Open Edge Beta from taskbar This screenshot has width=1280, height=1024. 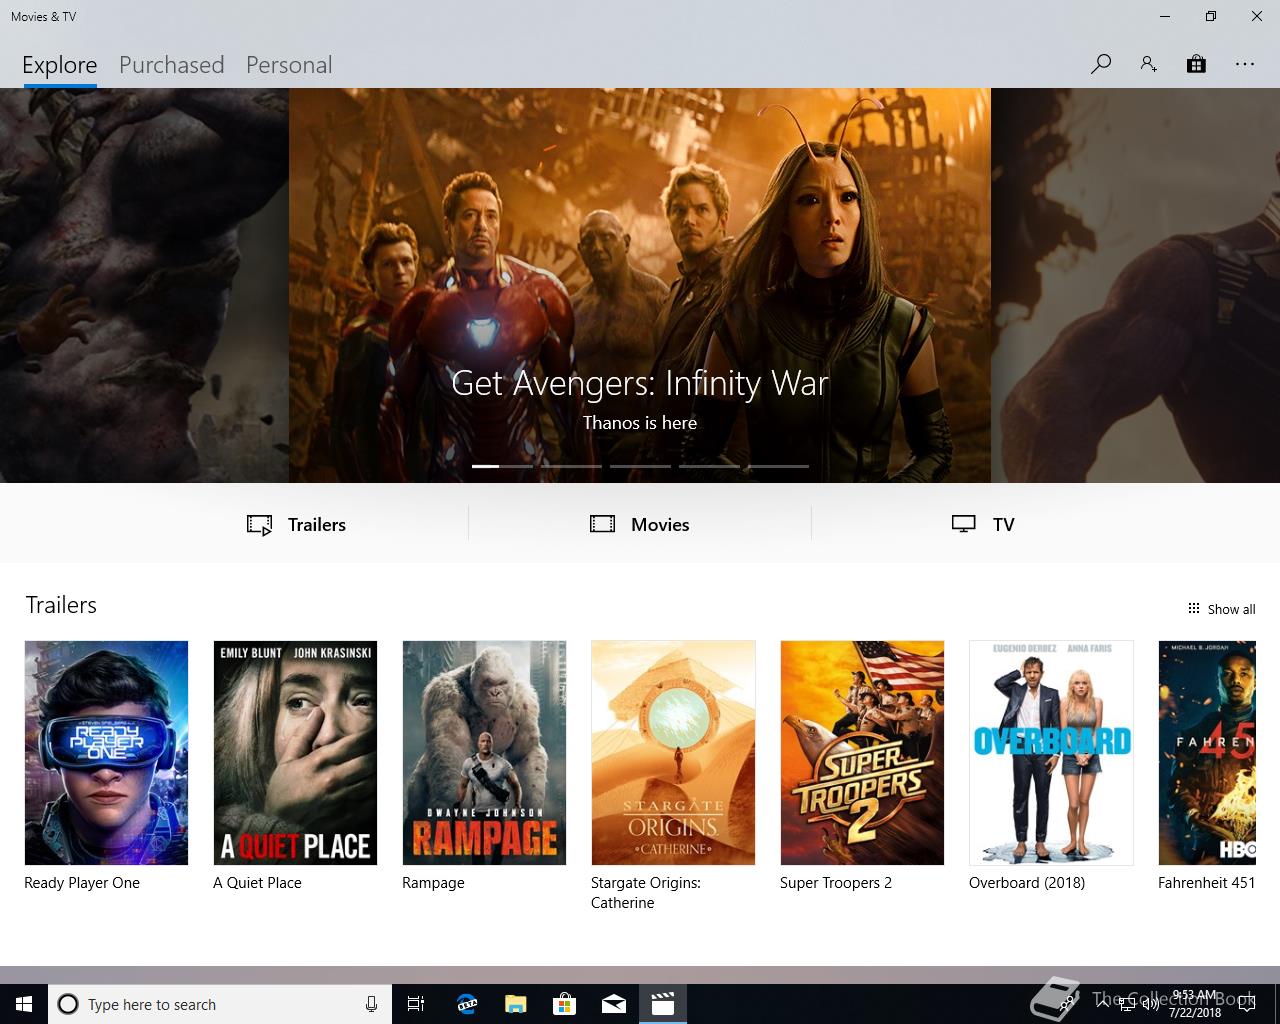coord(467,1004)
